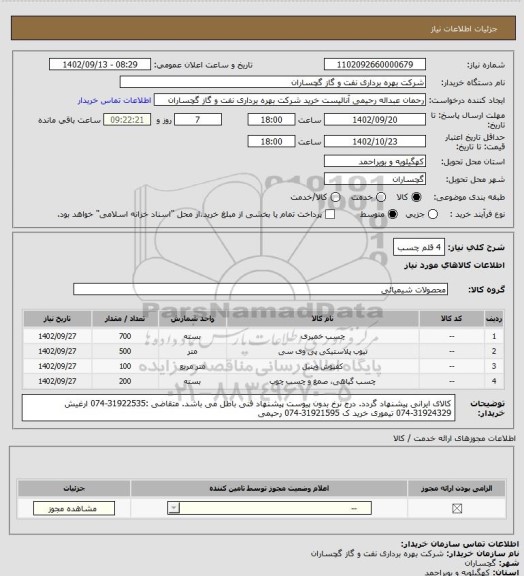524x576 pixels.
Task: Click the countdown timer 09:22:21
Action: [x=127, y=120]
